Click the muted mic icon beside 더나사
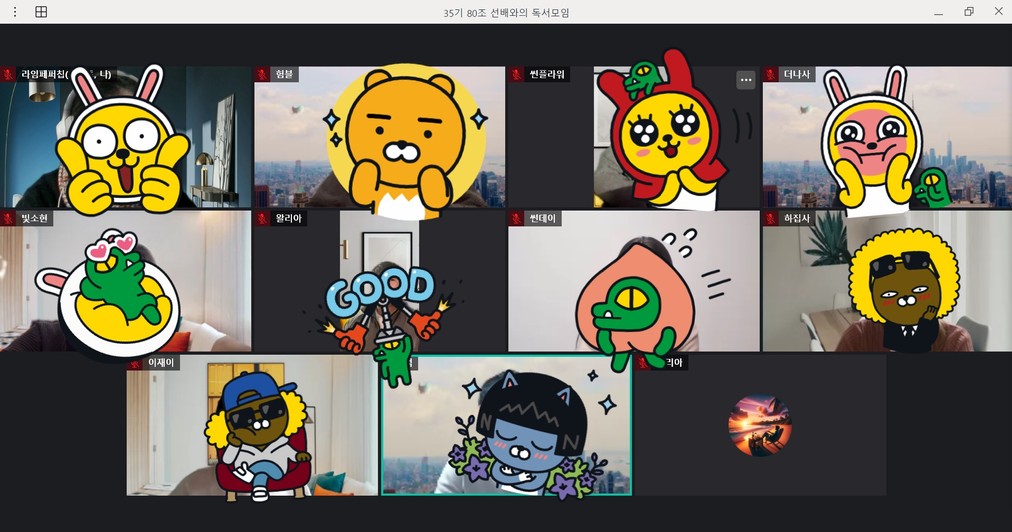The height and width of the screenshot is (532, 1012). pyautogui.click(x=771, y=74)
